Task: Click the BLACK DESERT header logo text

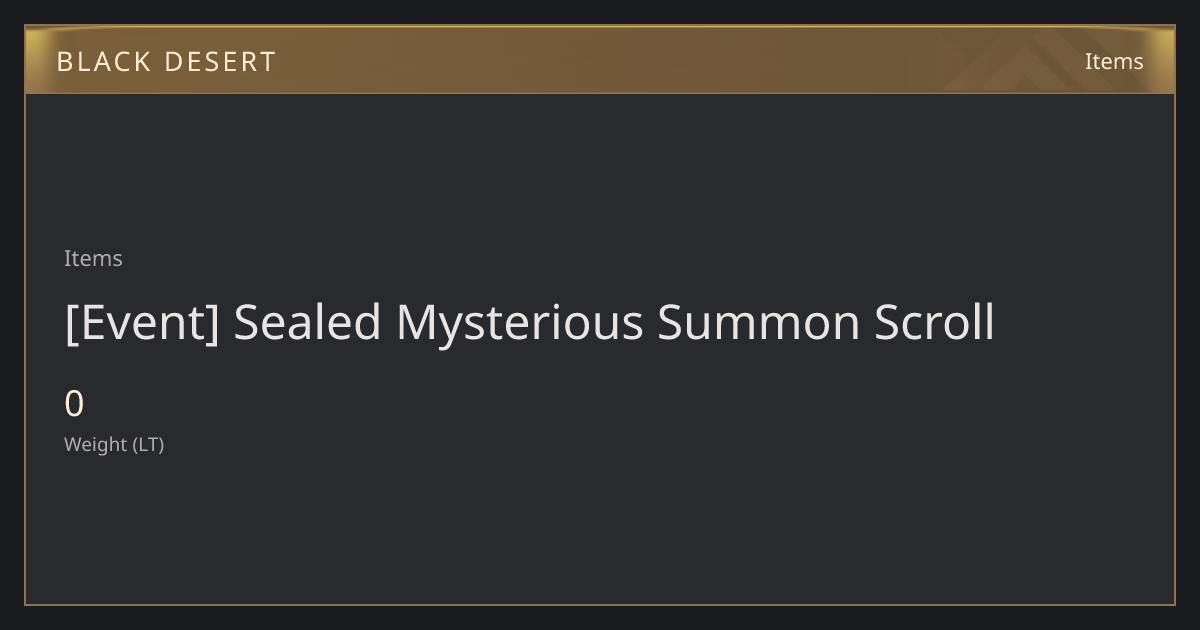Action: [x=166, y=61]
